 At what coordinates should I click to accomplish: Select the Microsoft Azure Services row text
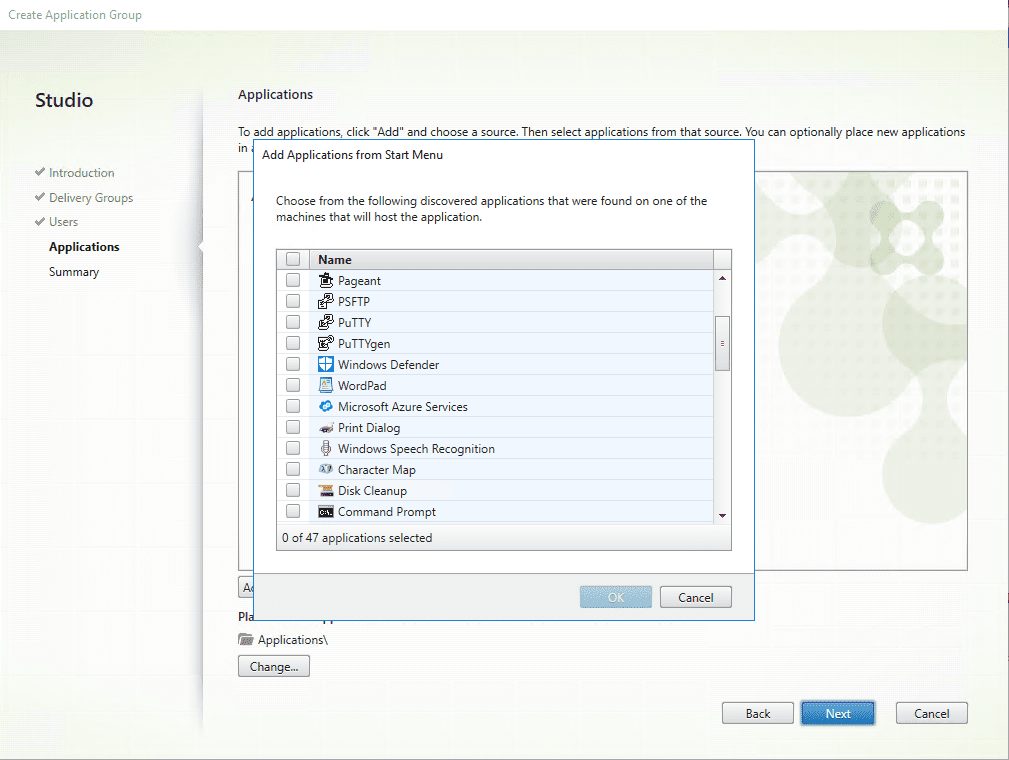(x=402, y=407)
